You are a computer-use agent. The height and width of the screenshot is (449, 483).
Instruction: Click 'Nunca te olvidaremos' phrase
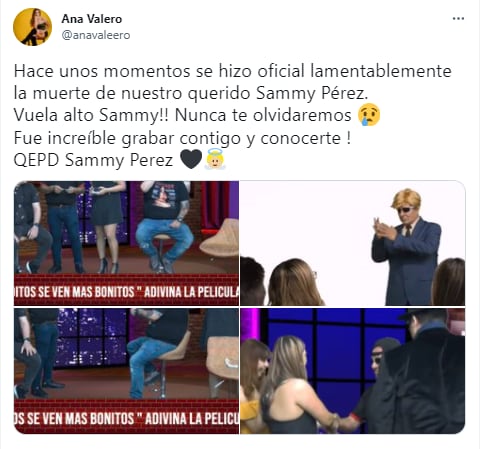pyautogui.click(x=263, y=115)
